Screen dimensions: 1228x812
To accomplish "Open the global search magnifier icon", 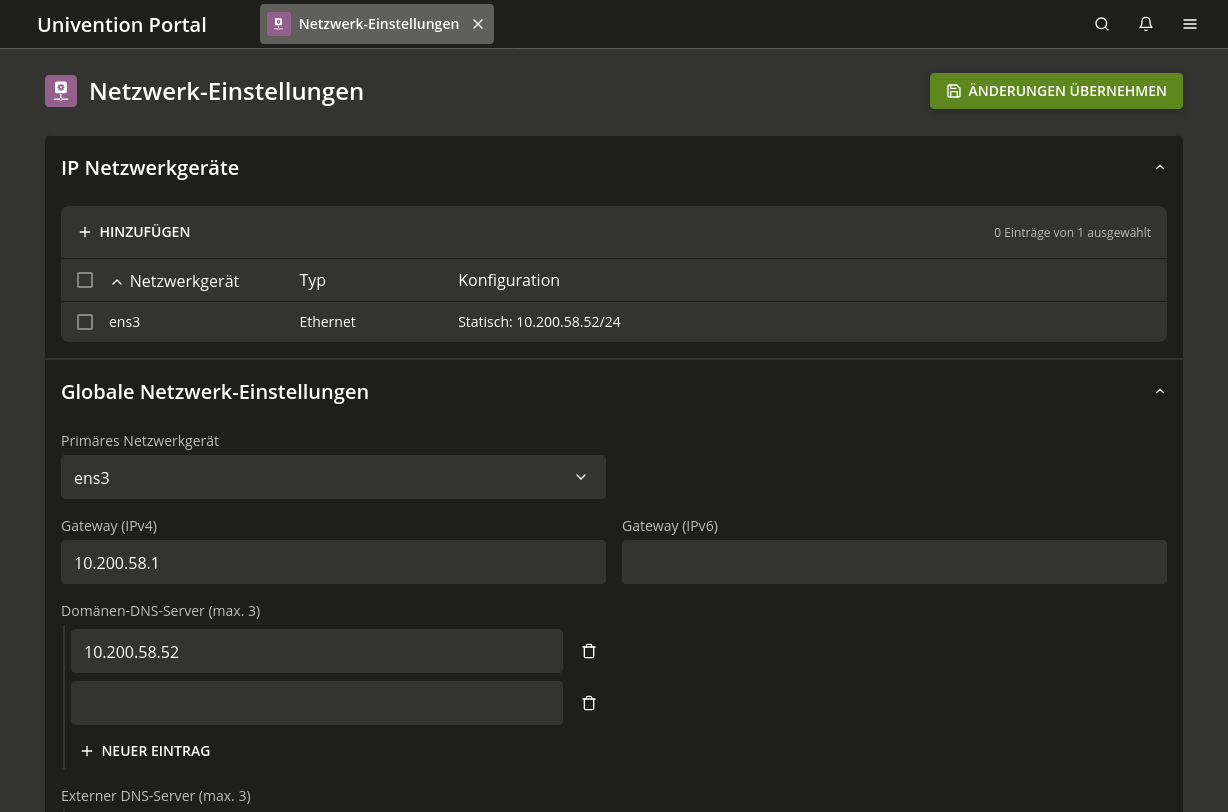I will (x=1102, y=23).
